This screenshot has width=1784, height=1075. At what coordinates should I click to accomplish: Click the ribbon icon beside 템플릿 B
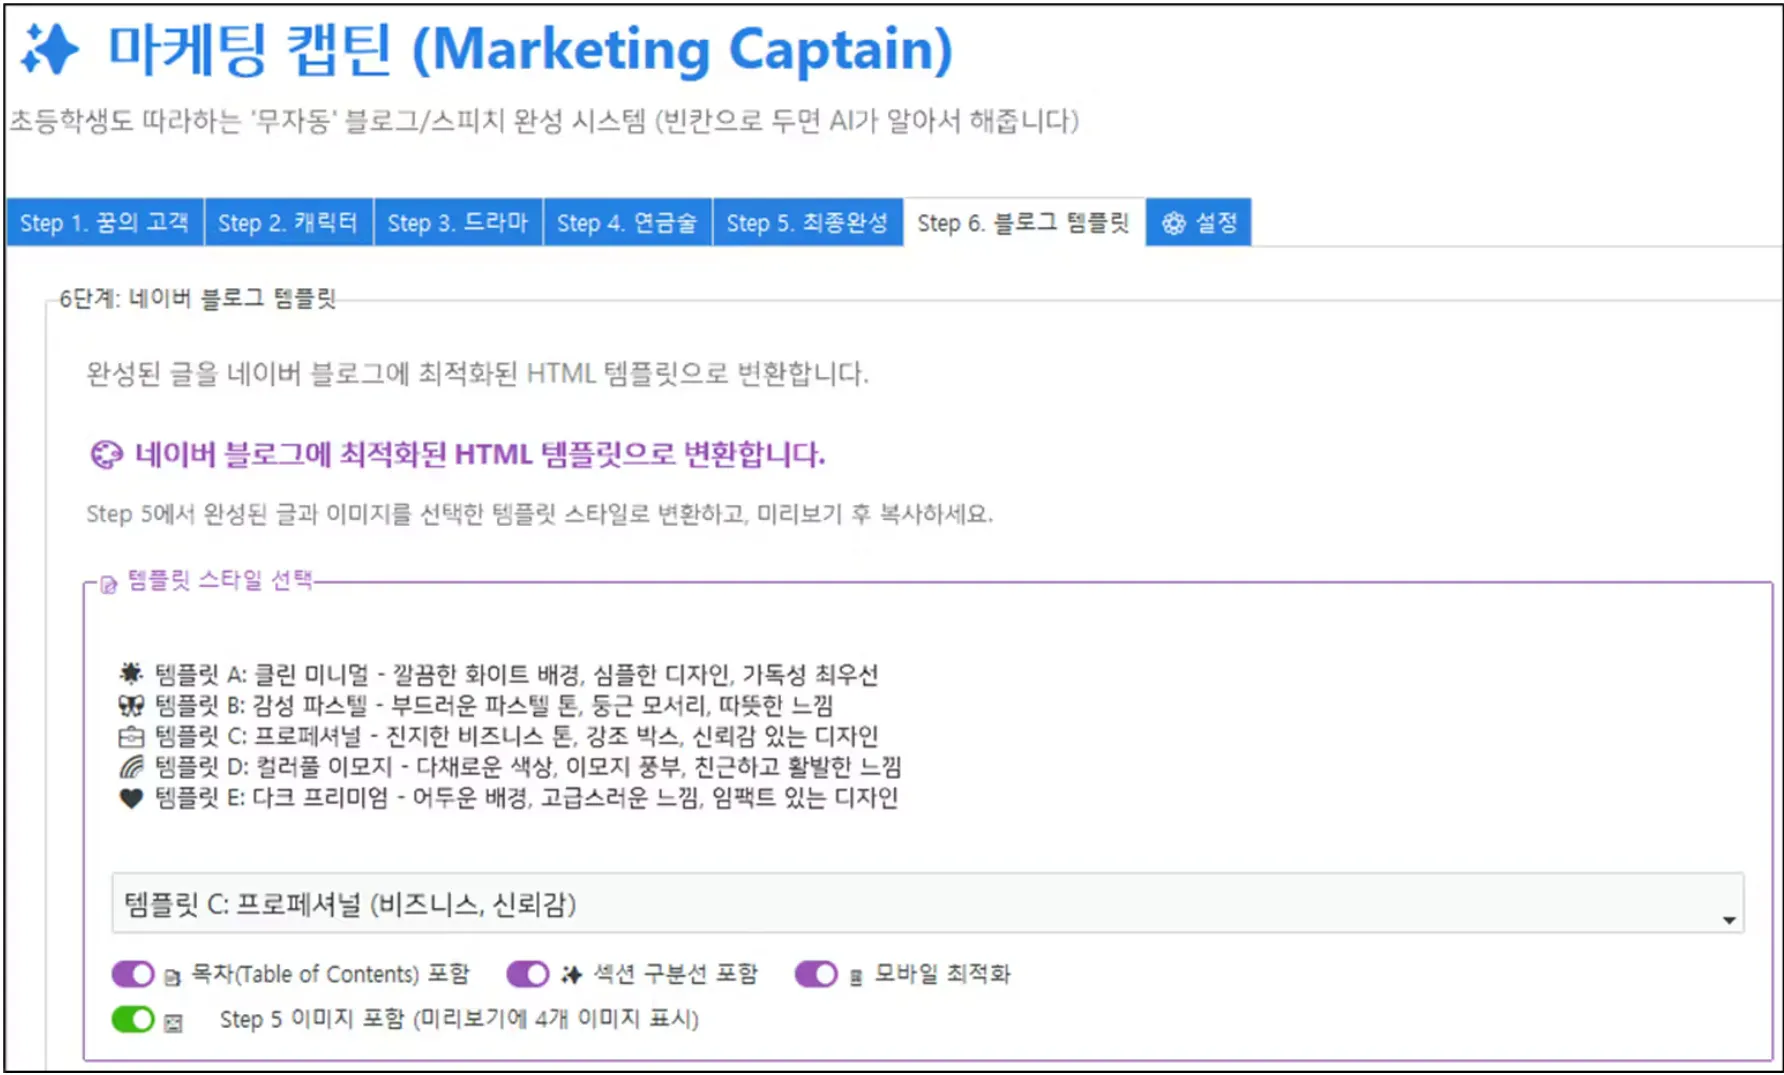pos(133,706)
